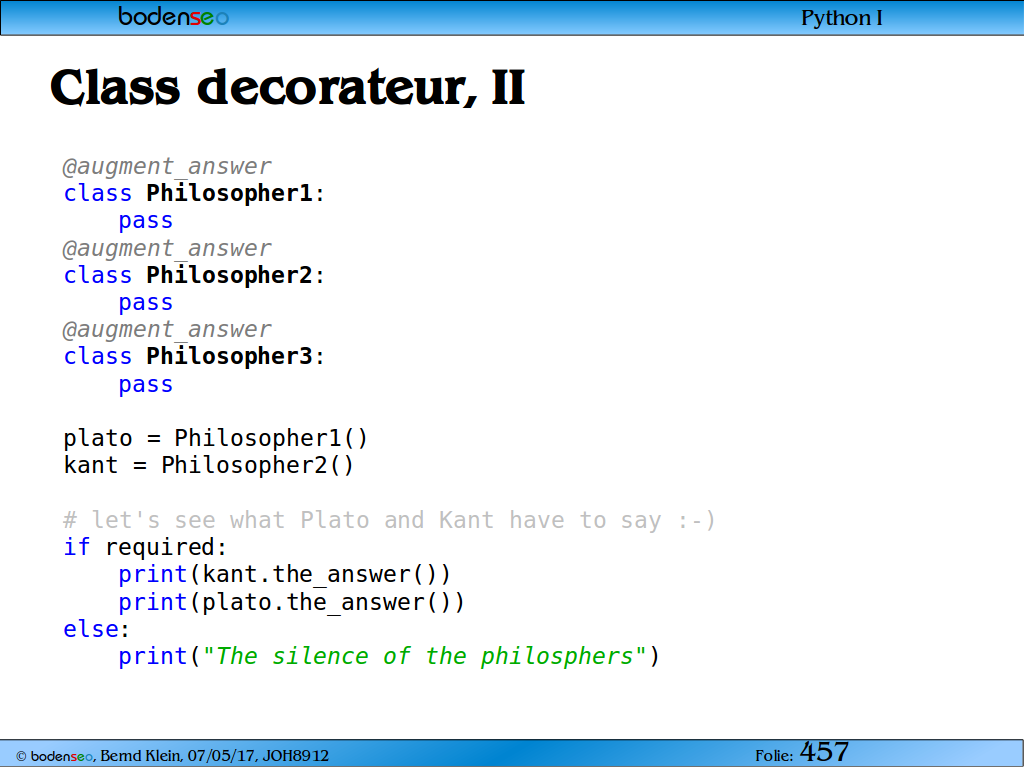Click the '@augment_answer' decorator above Philosopher2
The image size is (1024, 768).
click(x=167, y=249)
